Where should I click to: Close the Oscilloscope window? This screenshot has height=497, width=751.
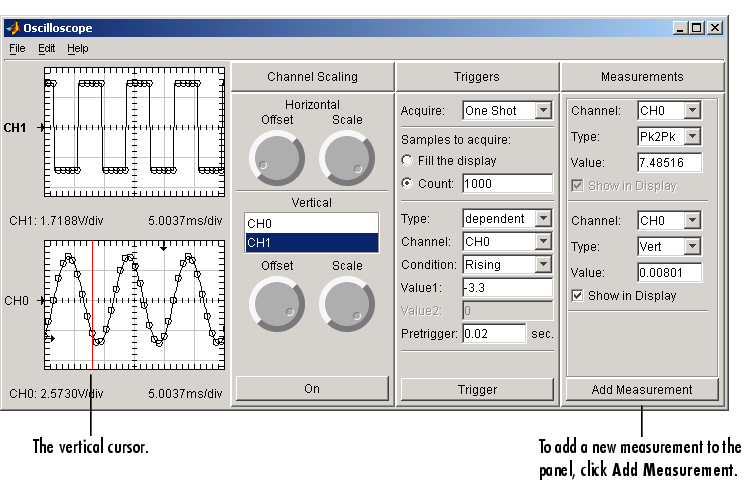[715, 28]
